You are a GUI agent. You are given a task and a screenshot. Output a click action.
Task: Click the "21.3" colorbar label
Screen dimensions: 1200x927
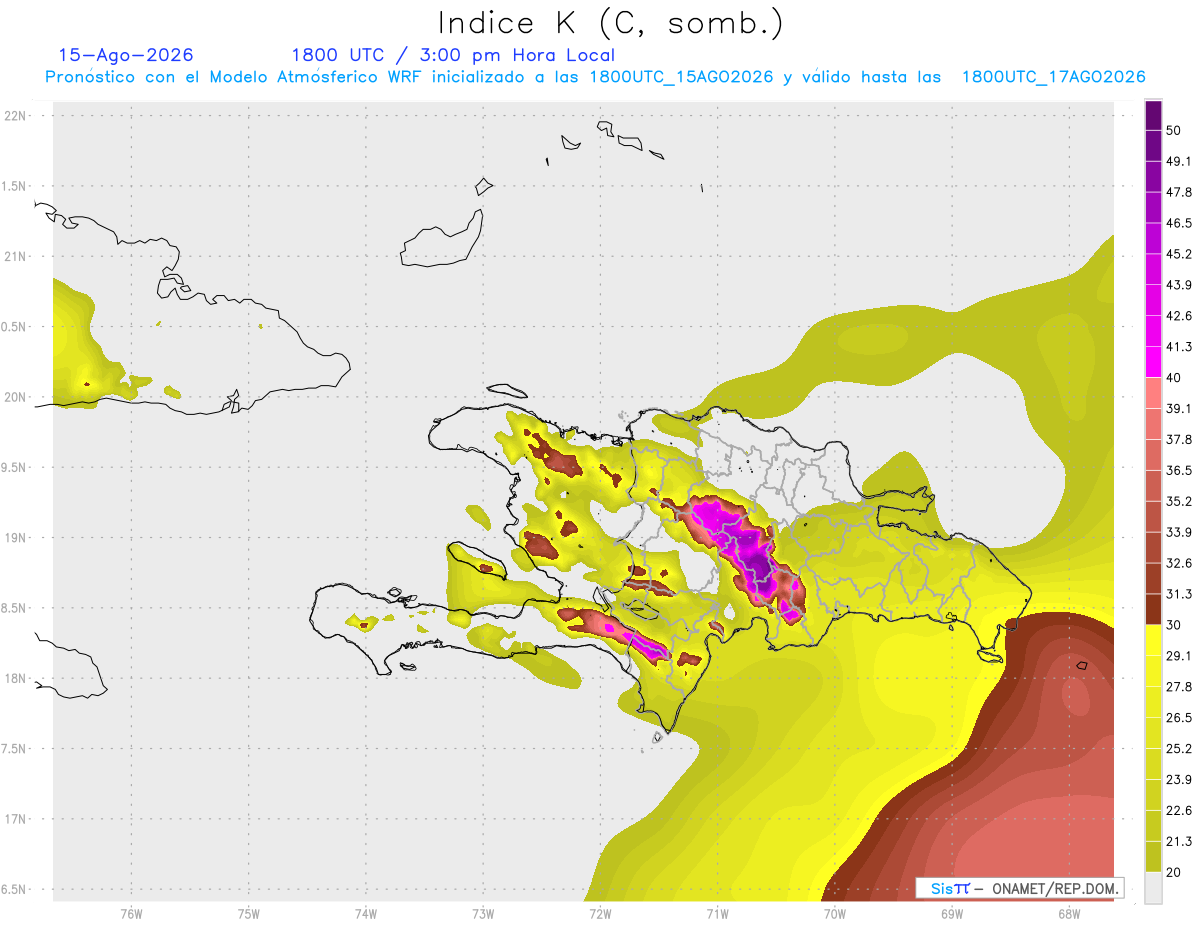tap(1179, 842)
